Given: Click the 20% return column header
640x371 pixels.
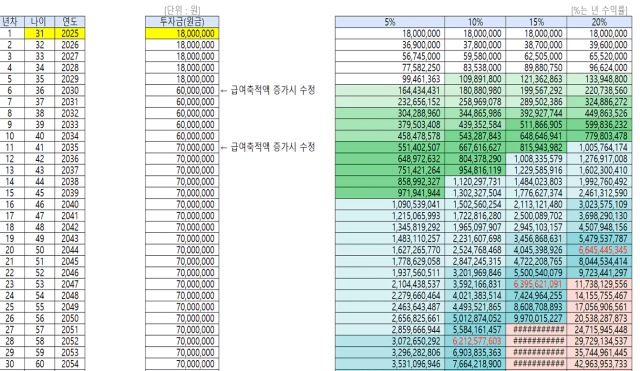Looking at the screenshot, I should click(599, 22).
